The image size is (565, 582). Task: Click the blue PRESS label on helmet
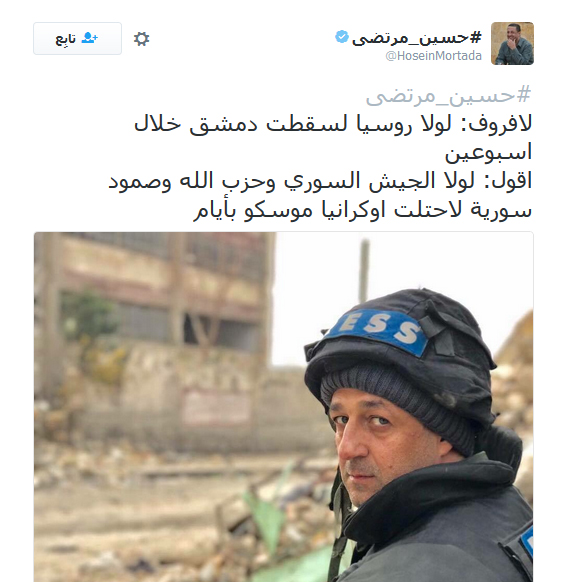click(378, 329)
